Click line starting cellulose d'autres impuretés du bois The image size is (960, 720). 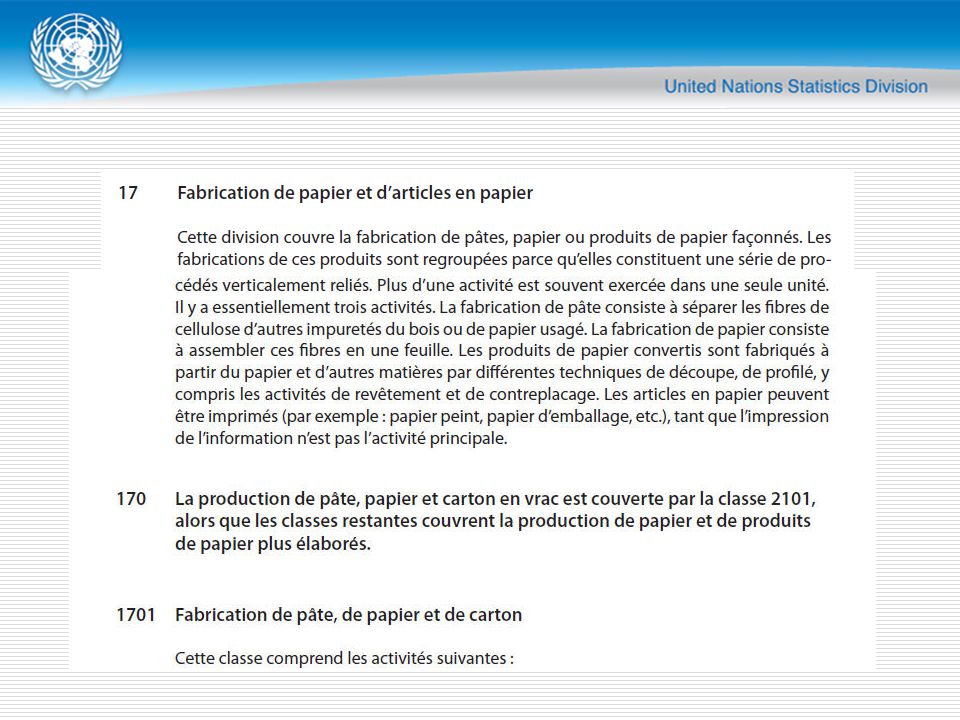[x=502, y=329]
